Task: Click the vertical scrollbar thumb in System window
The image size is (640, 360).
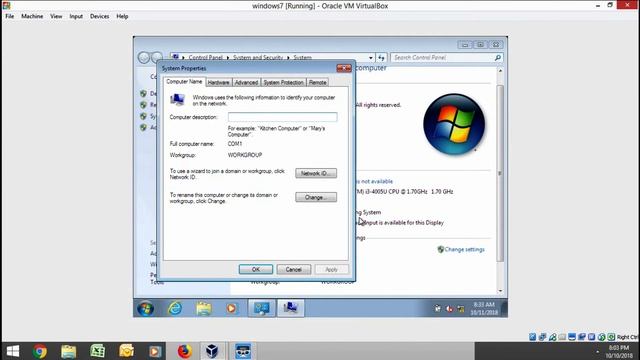Action: pyautogui.click(x=500, y=173)
